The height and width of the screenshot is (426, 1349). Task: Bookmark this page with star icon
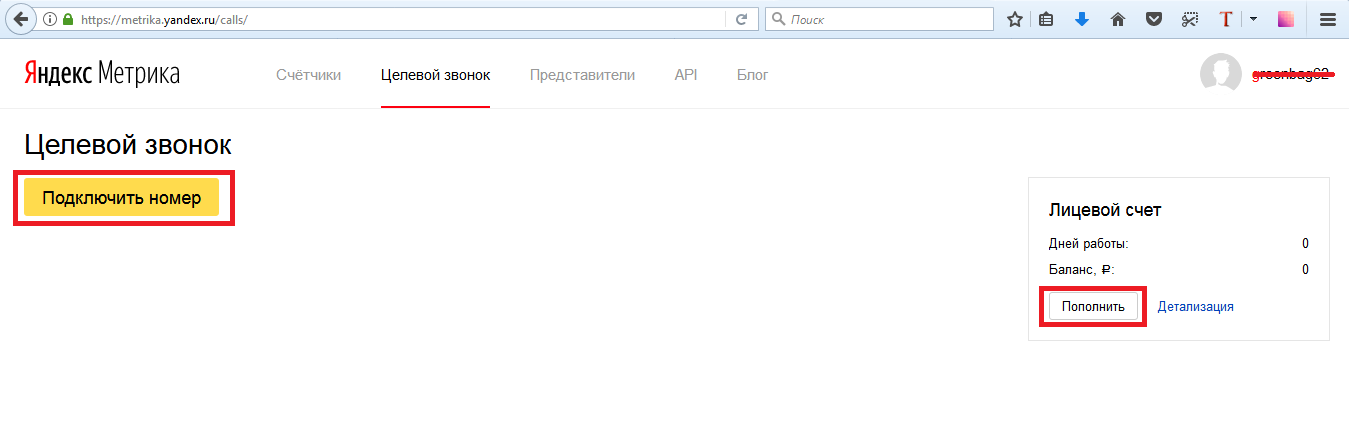pos(1015,19)
